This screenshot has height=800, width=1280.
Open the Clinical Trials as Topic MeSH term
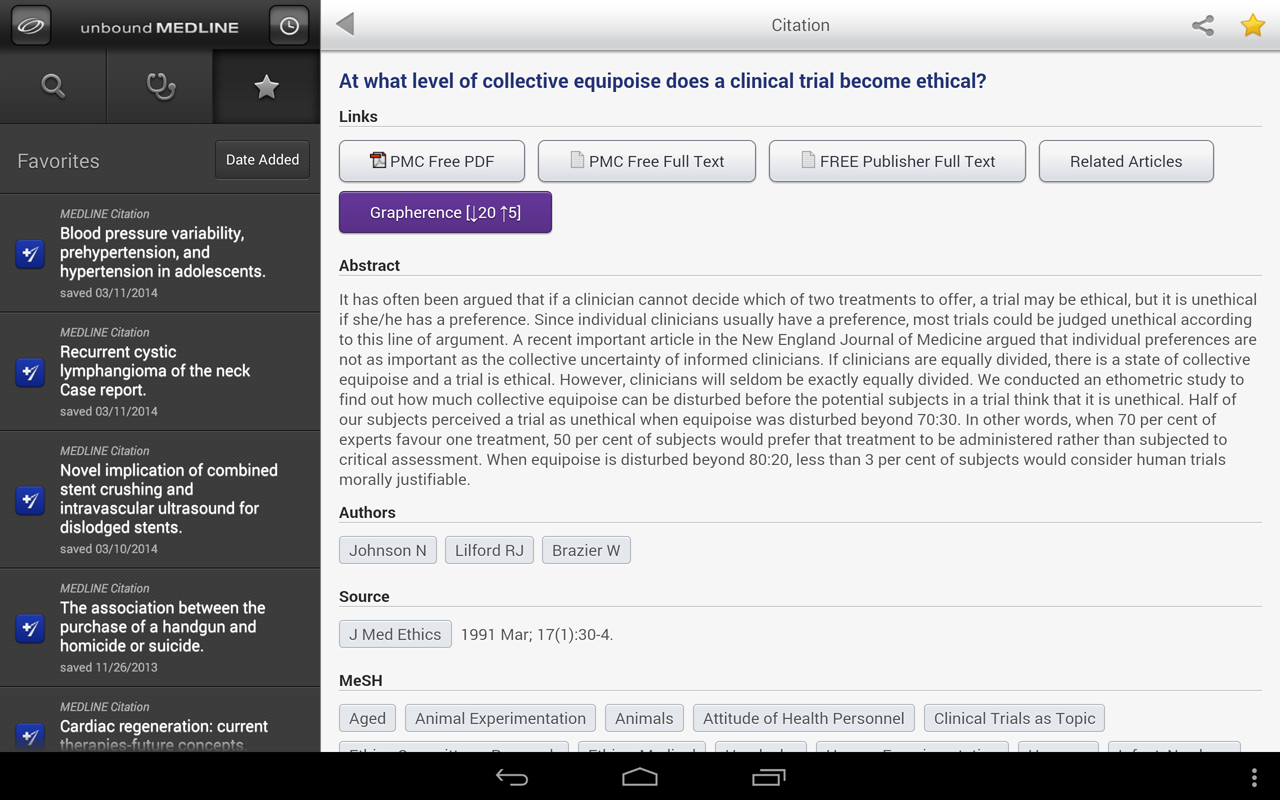1014,718
